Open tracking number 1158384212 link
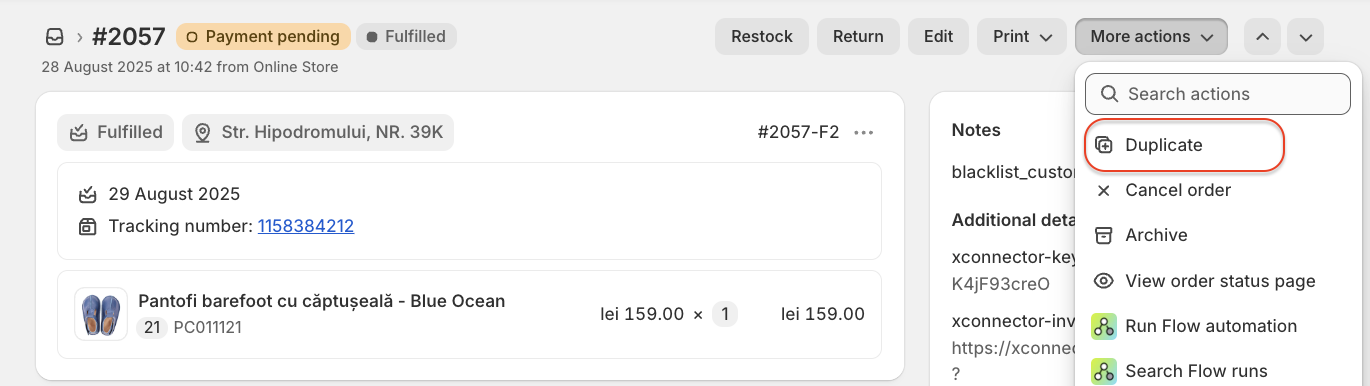 point(306,226)
